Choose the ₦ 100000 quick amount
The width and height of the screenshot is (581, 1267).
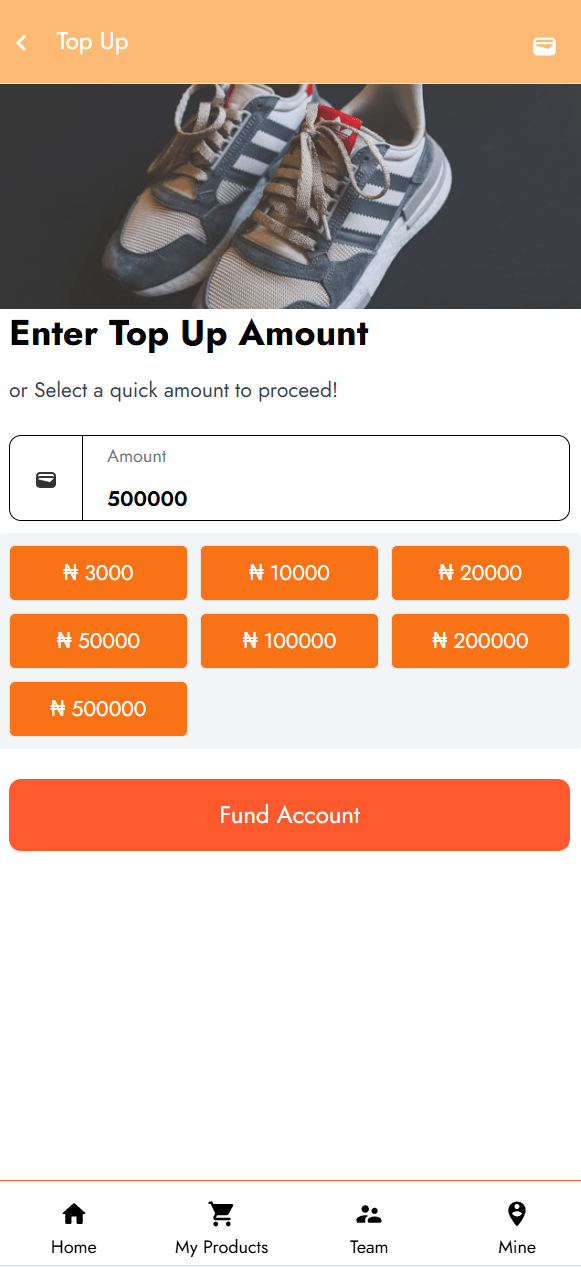point(289,641)
